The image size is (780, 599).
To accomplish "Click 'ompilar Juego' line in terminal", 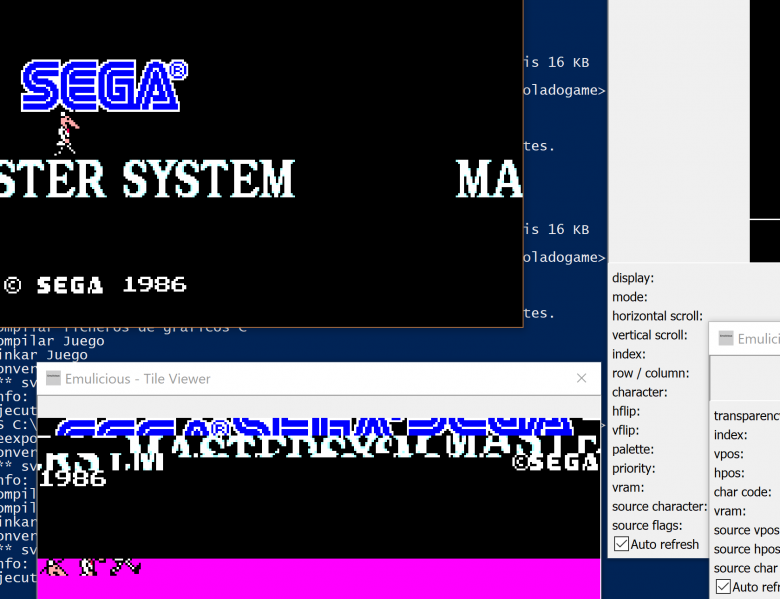I will [x=52, y=341].
